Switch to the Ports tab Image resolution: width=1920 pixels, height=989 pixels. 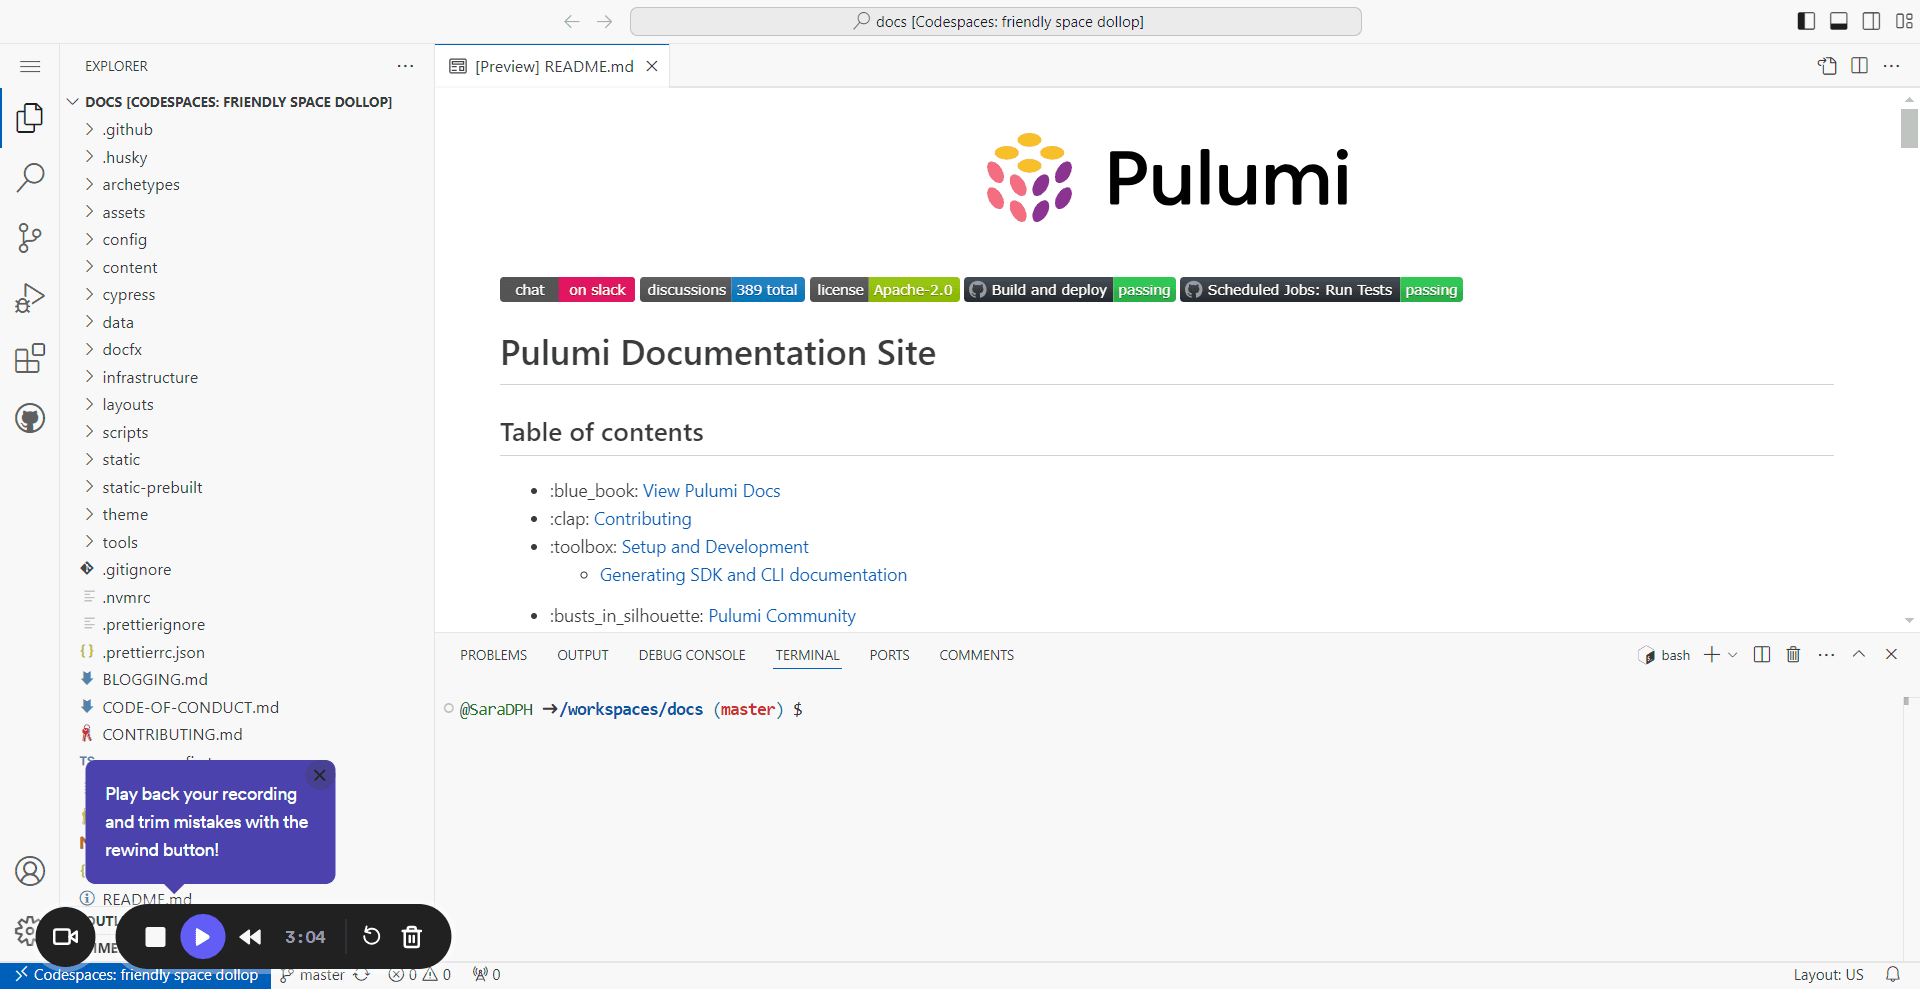889,655
